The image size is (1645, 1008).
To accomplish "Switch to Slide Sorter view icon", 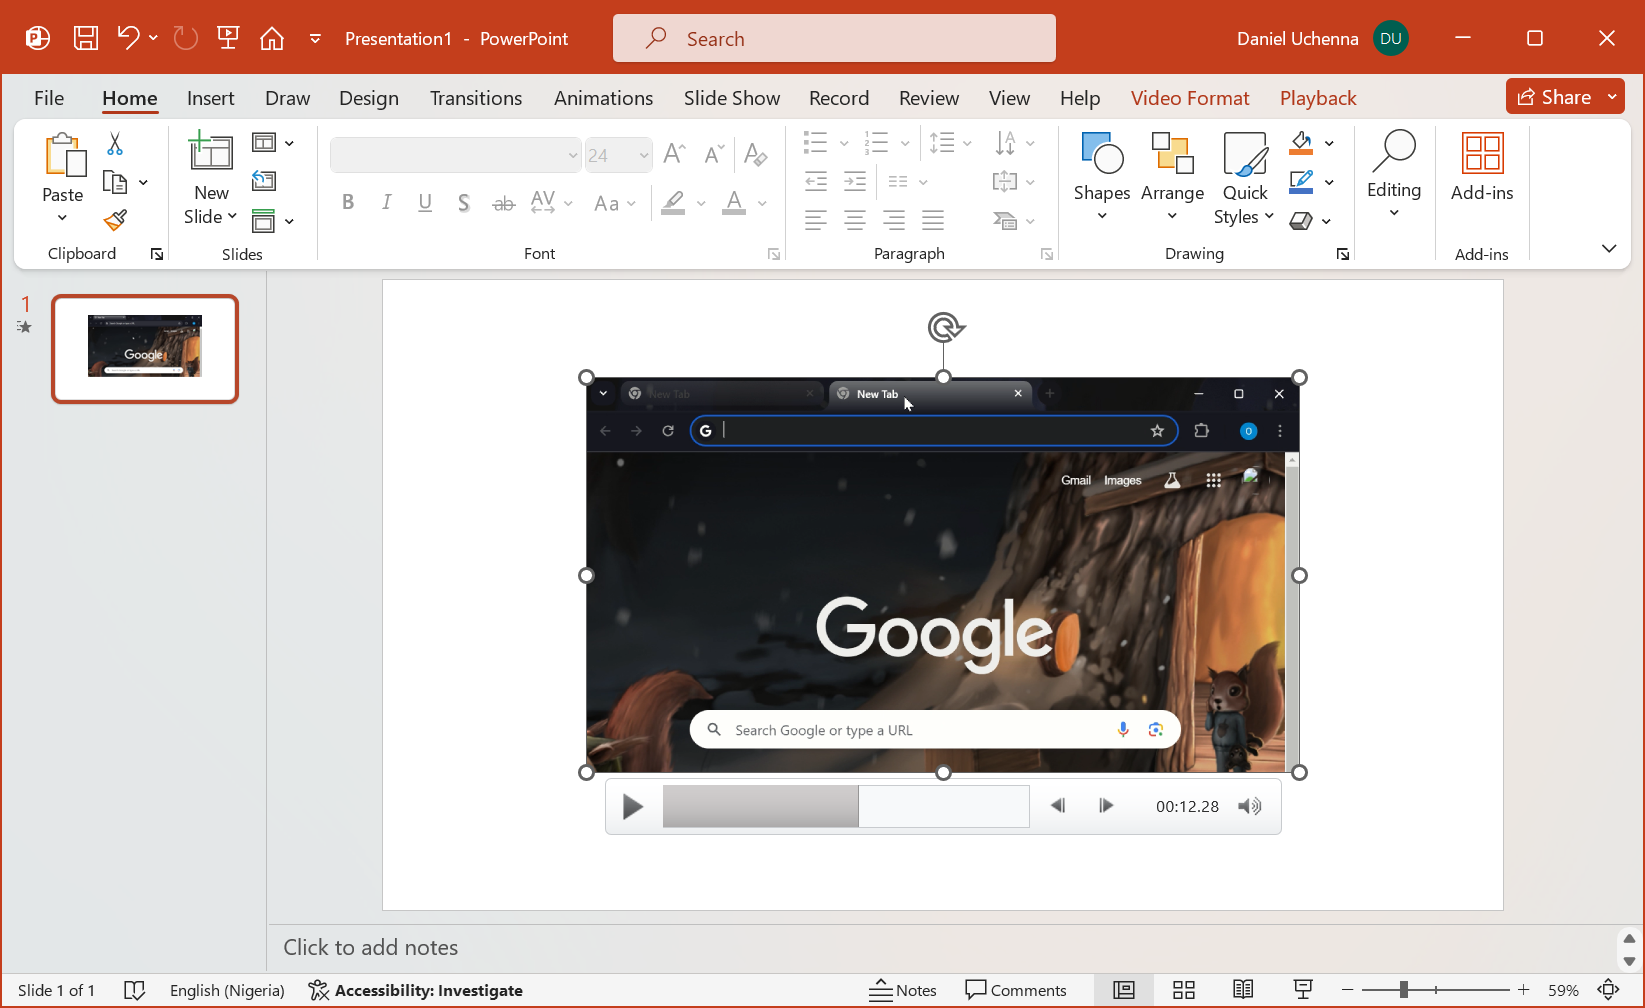I will [x=1184, y=990].
